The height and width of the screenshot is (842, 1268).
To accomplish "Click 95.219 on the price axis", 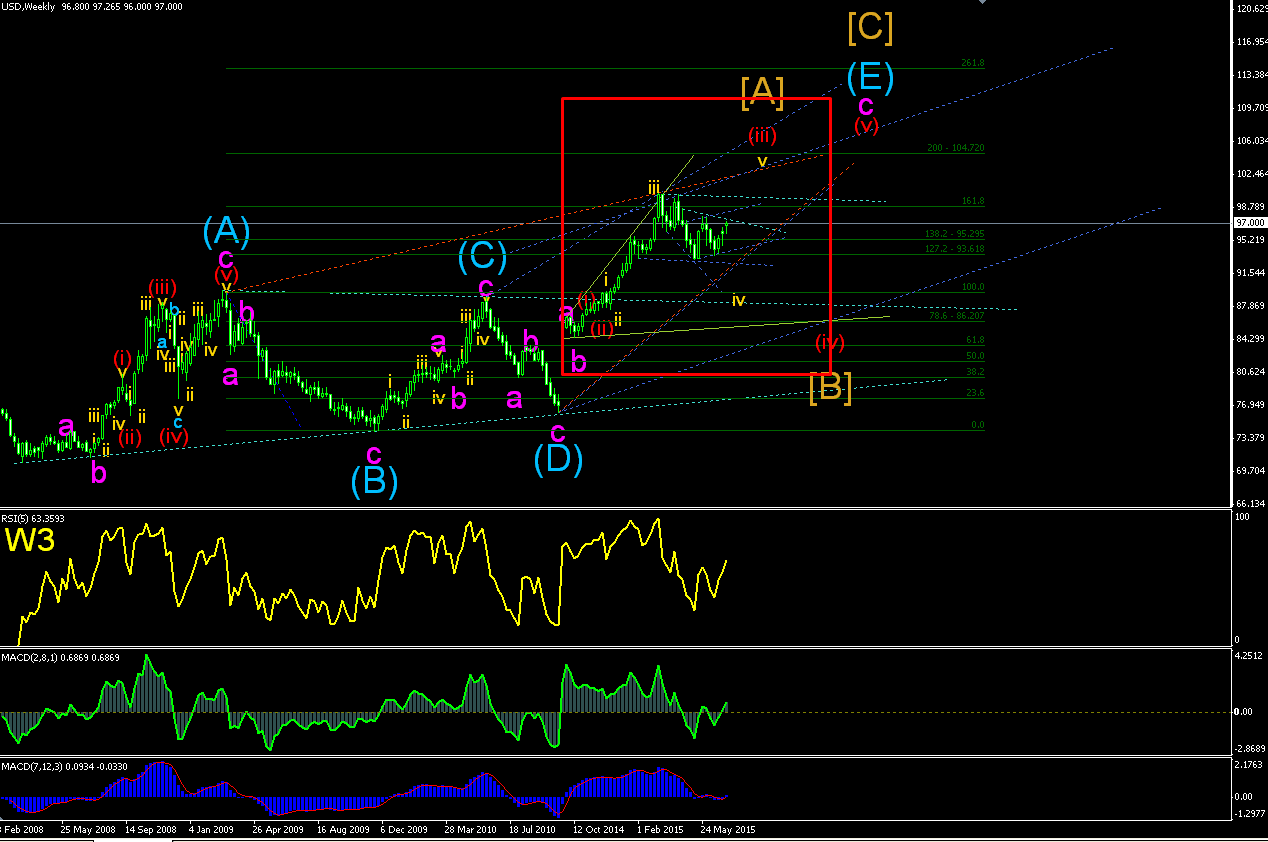I will tap(1250, 240).
